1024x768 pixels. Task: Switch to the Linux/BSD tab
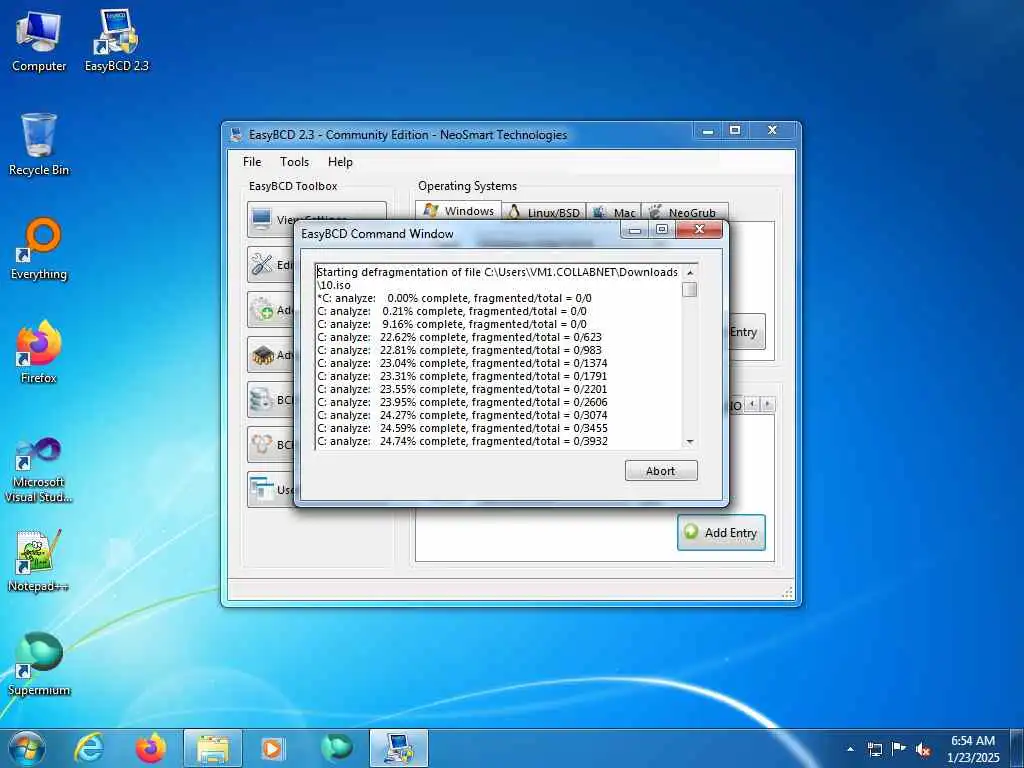click(x=544, y=212)
